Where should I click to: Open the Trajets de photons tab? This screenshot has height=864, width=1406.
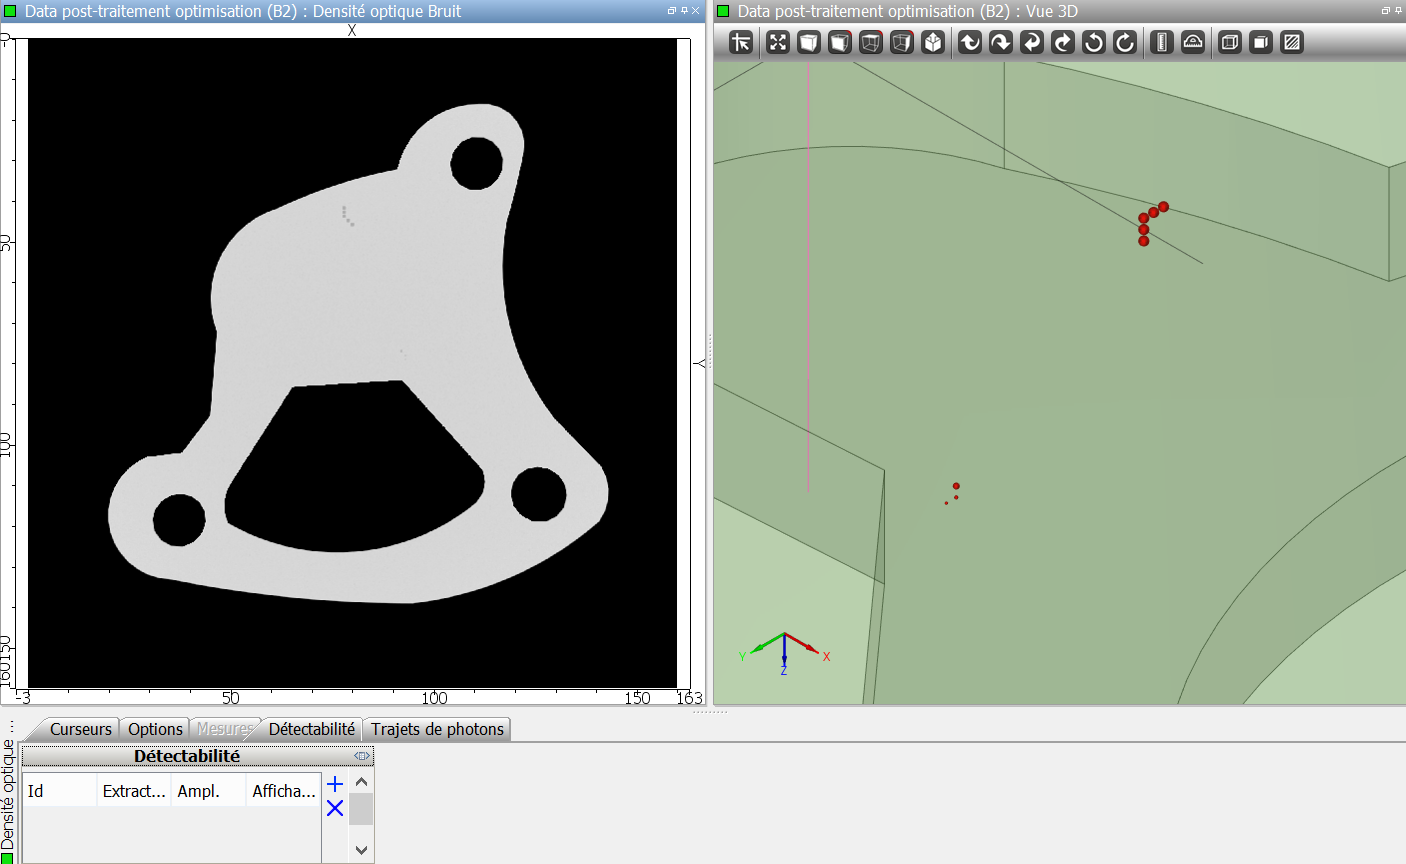click(437, 729)
